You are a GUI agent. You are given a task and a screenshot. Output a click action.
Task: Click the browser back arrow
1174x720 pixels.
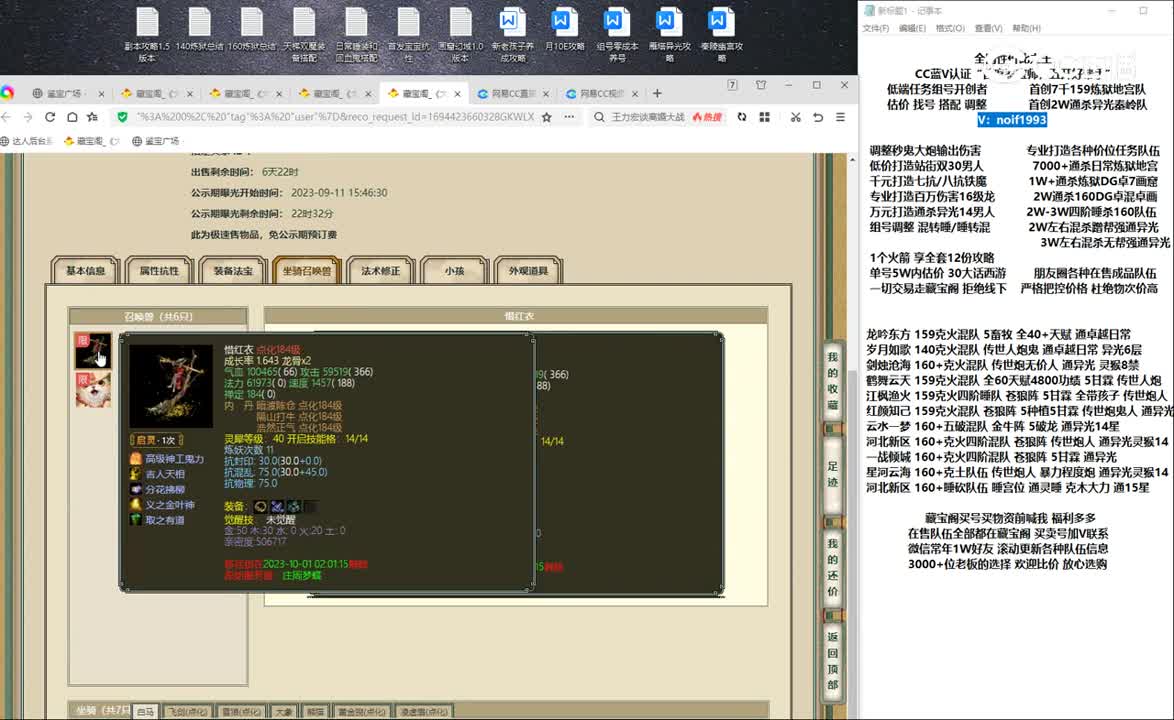point(7,118)
